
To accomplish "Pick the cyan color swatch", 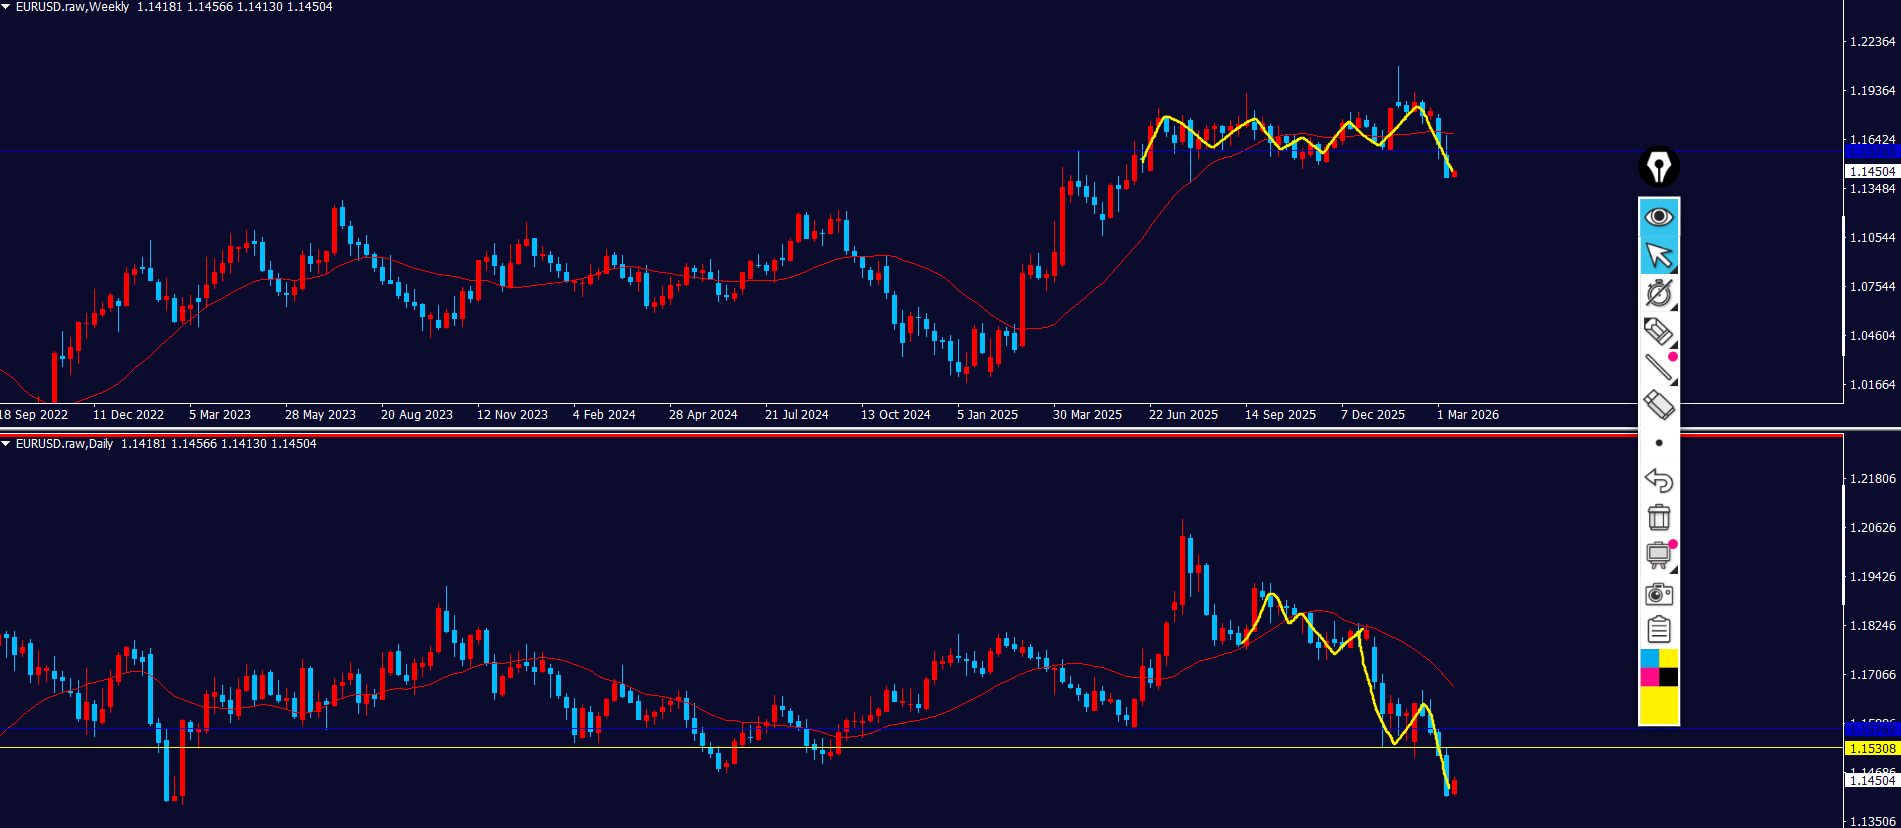I will pos(1649,658).
